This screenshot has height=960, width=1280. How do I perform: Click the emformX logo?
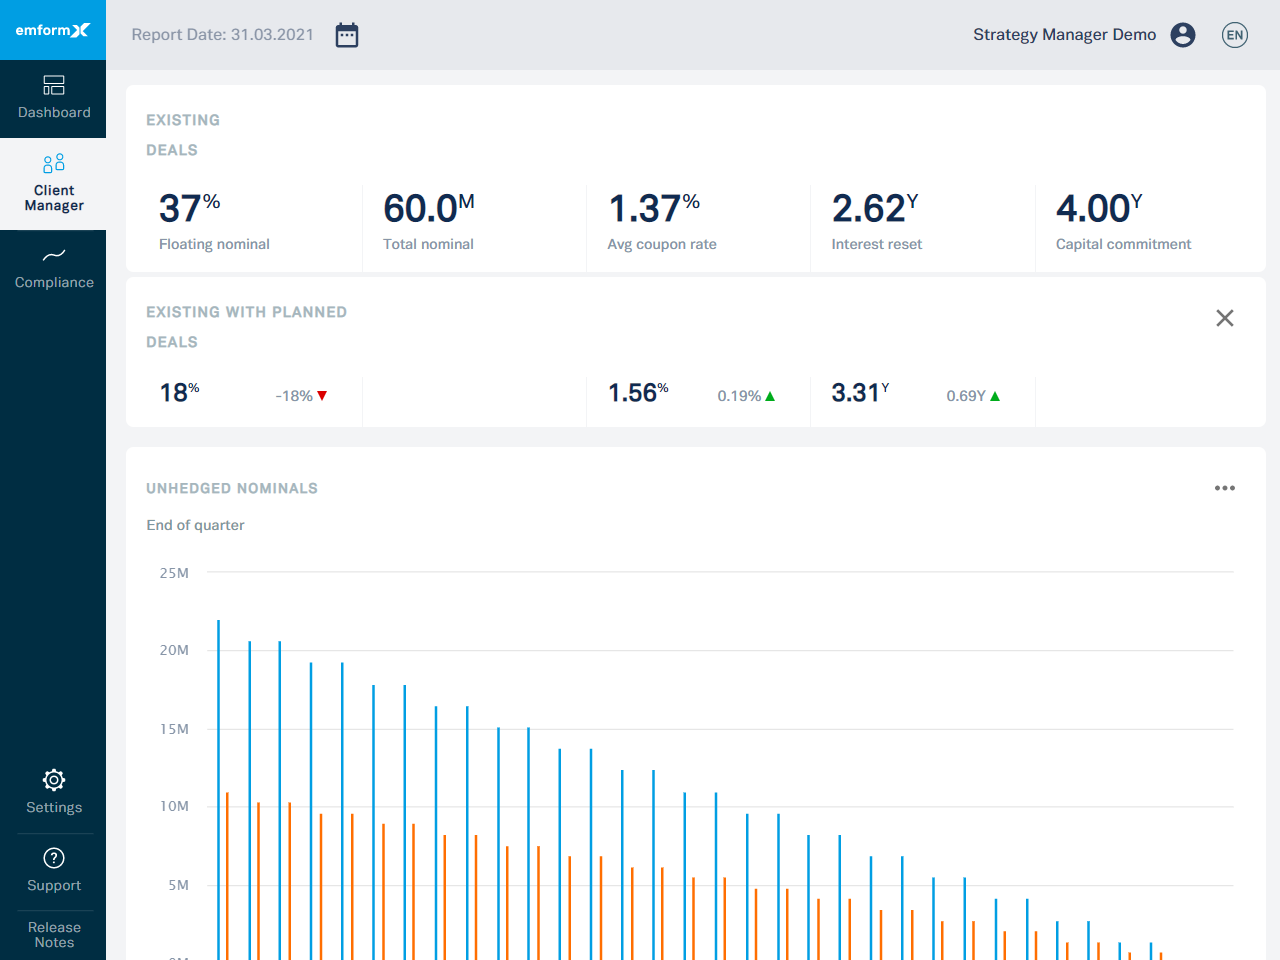(x=53, y=30)
